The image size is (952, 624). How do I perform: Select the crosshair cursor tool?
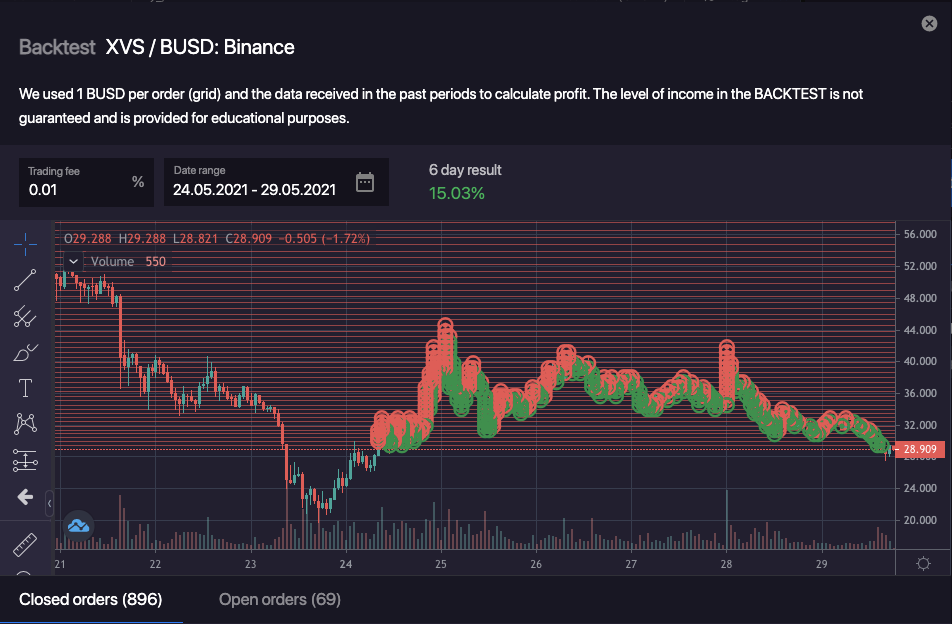point(25,243)
